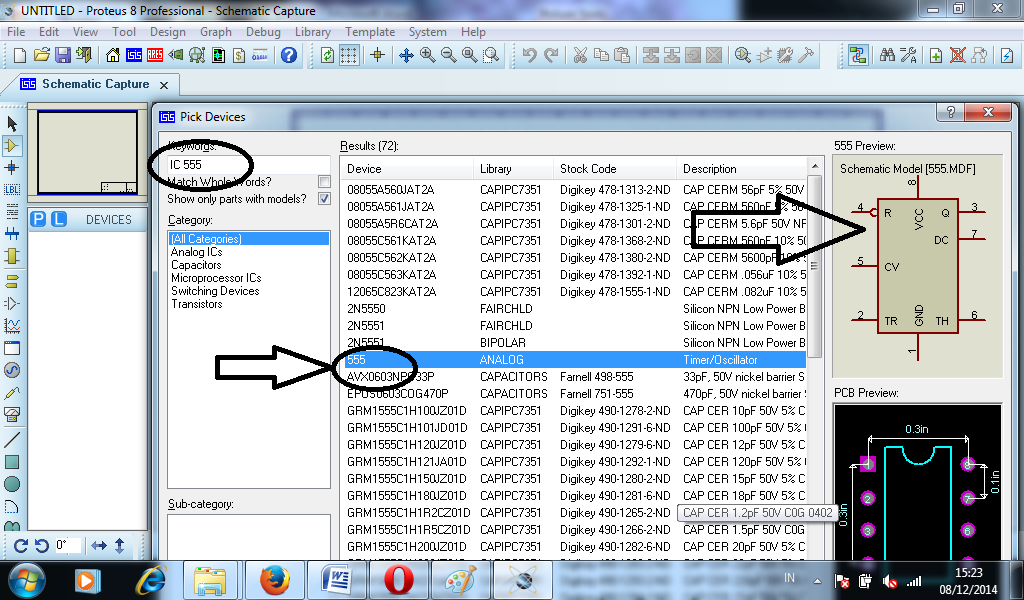Click the Property Assignment wrench icon

tap(908, 55)
